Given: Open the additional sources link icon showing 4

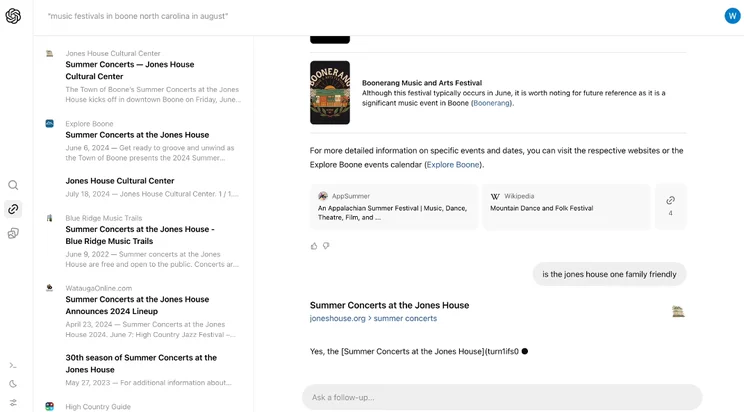Looking at the screenshot, I should pyautogui.click(x=670, y=206).
